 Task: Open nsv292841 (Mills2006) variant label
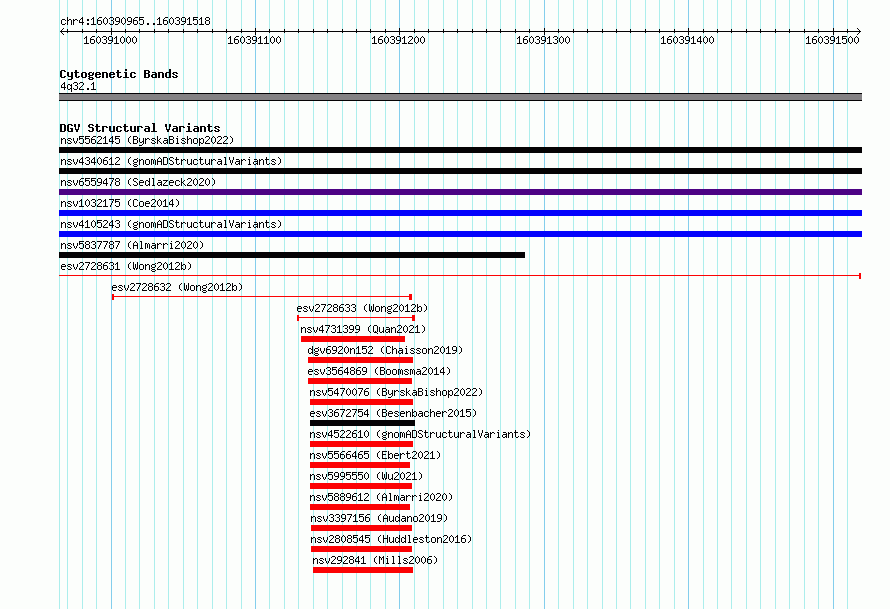(375, 560)
